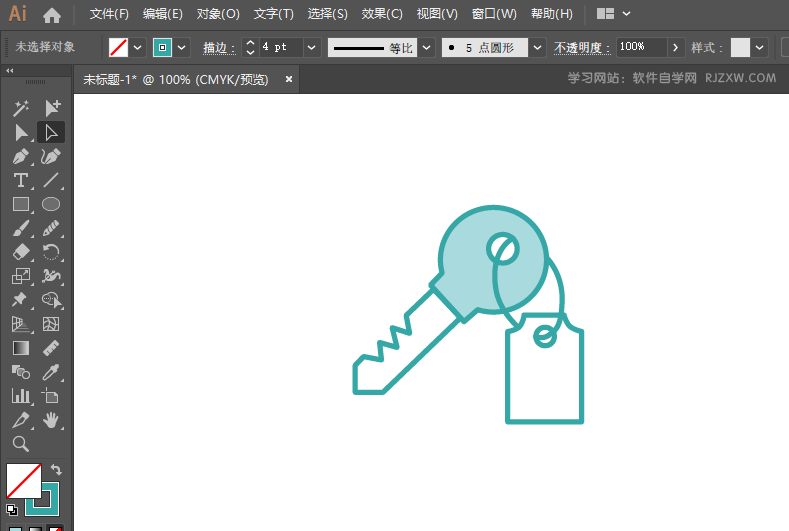The width and height of the screenshot is (789, 531).
Task: Expand the opacity arrow next to 100%
Action: coord(676,48)
